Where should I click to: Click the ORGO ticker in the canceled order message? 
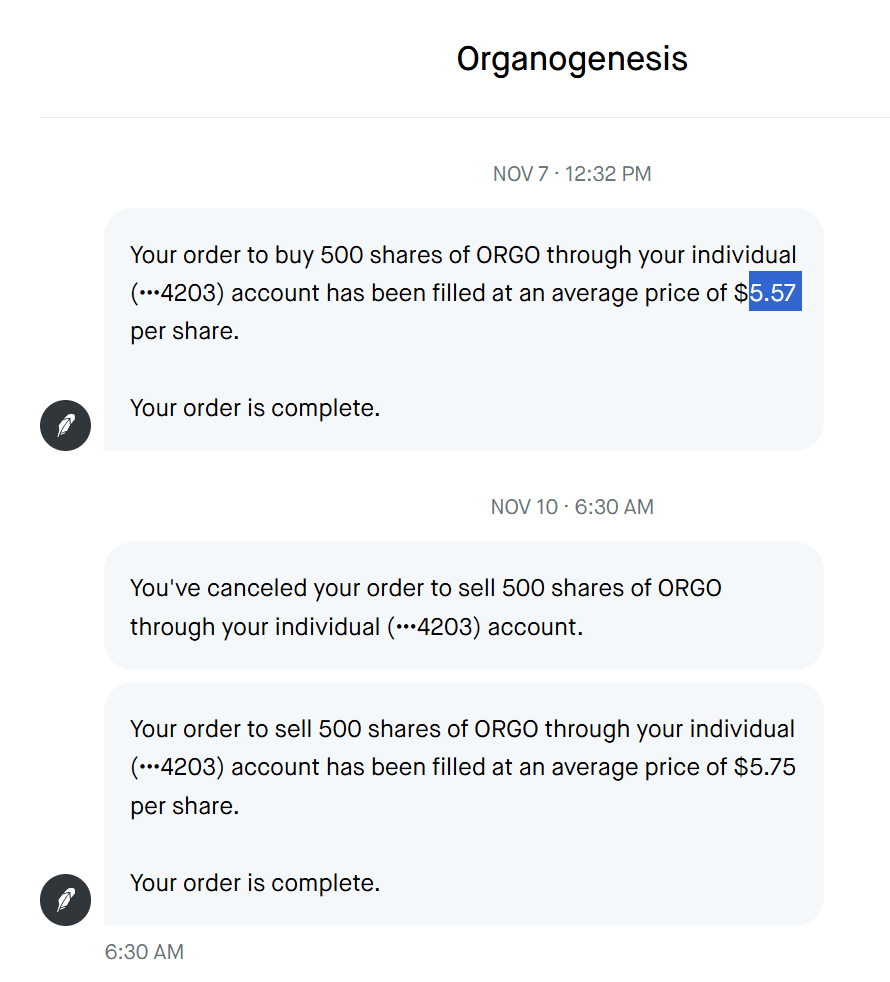[x=689, y=588]
